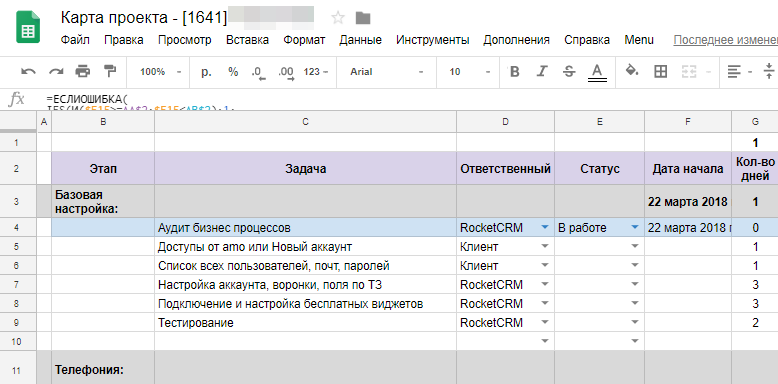Open the Правка menu
This screenshot has width=778, height=384.
tap(124, 40)
